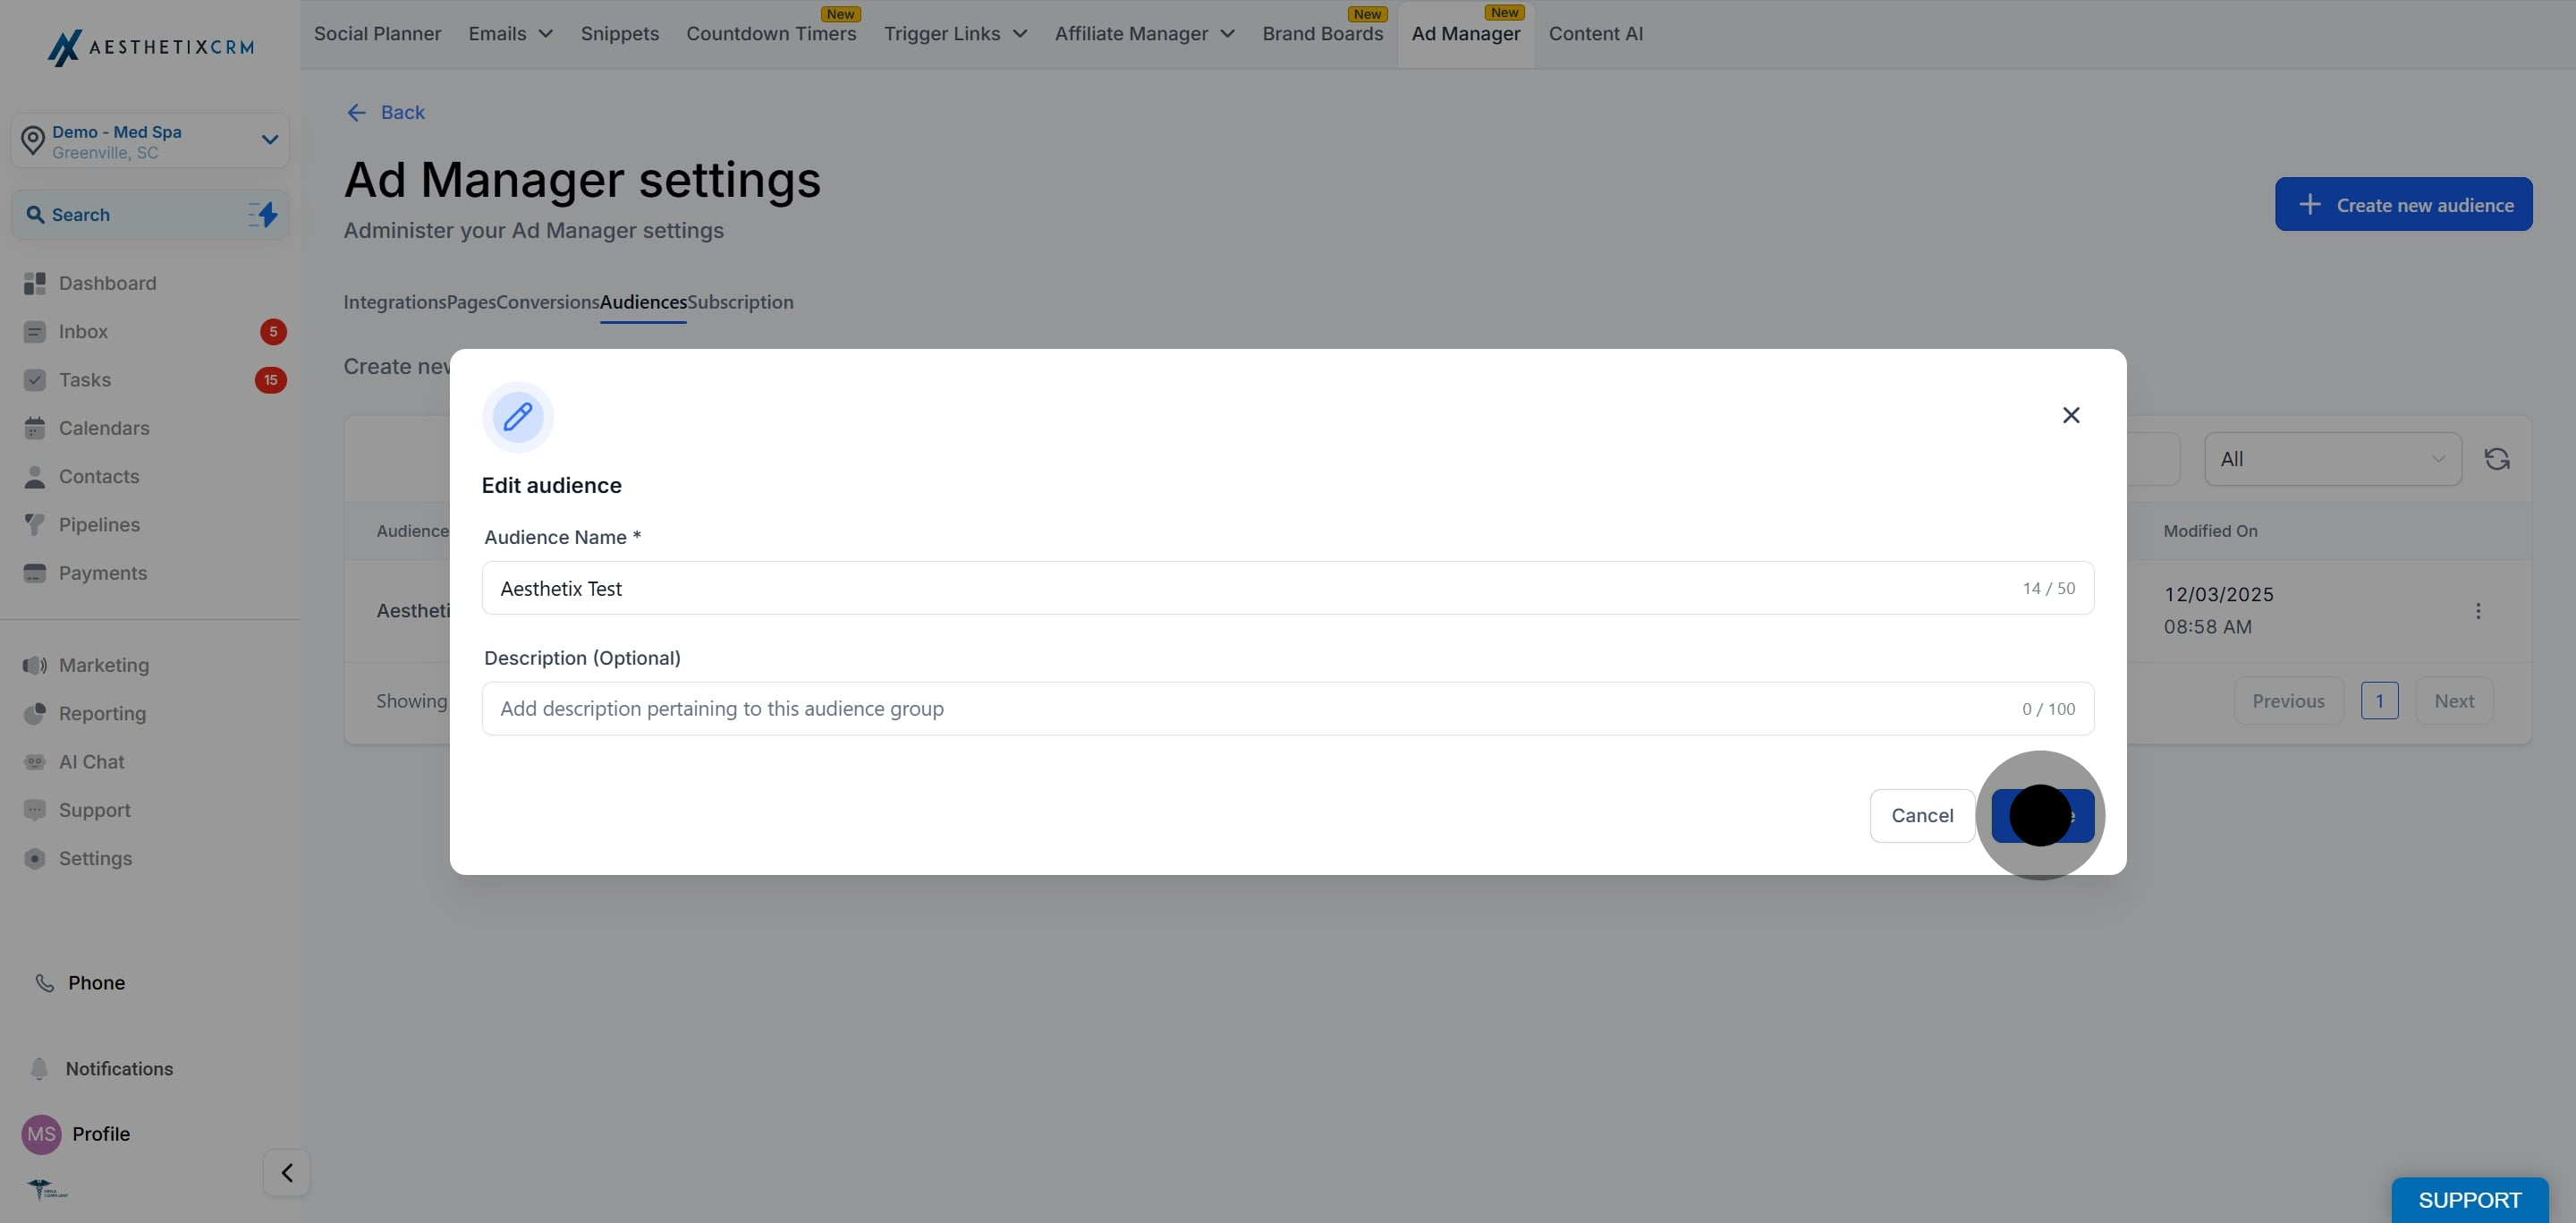The height and width of the screenshot is (1223, 2576).
Task: Click the quick actions lightning icon
Action: [263, 215]
